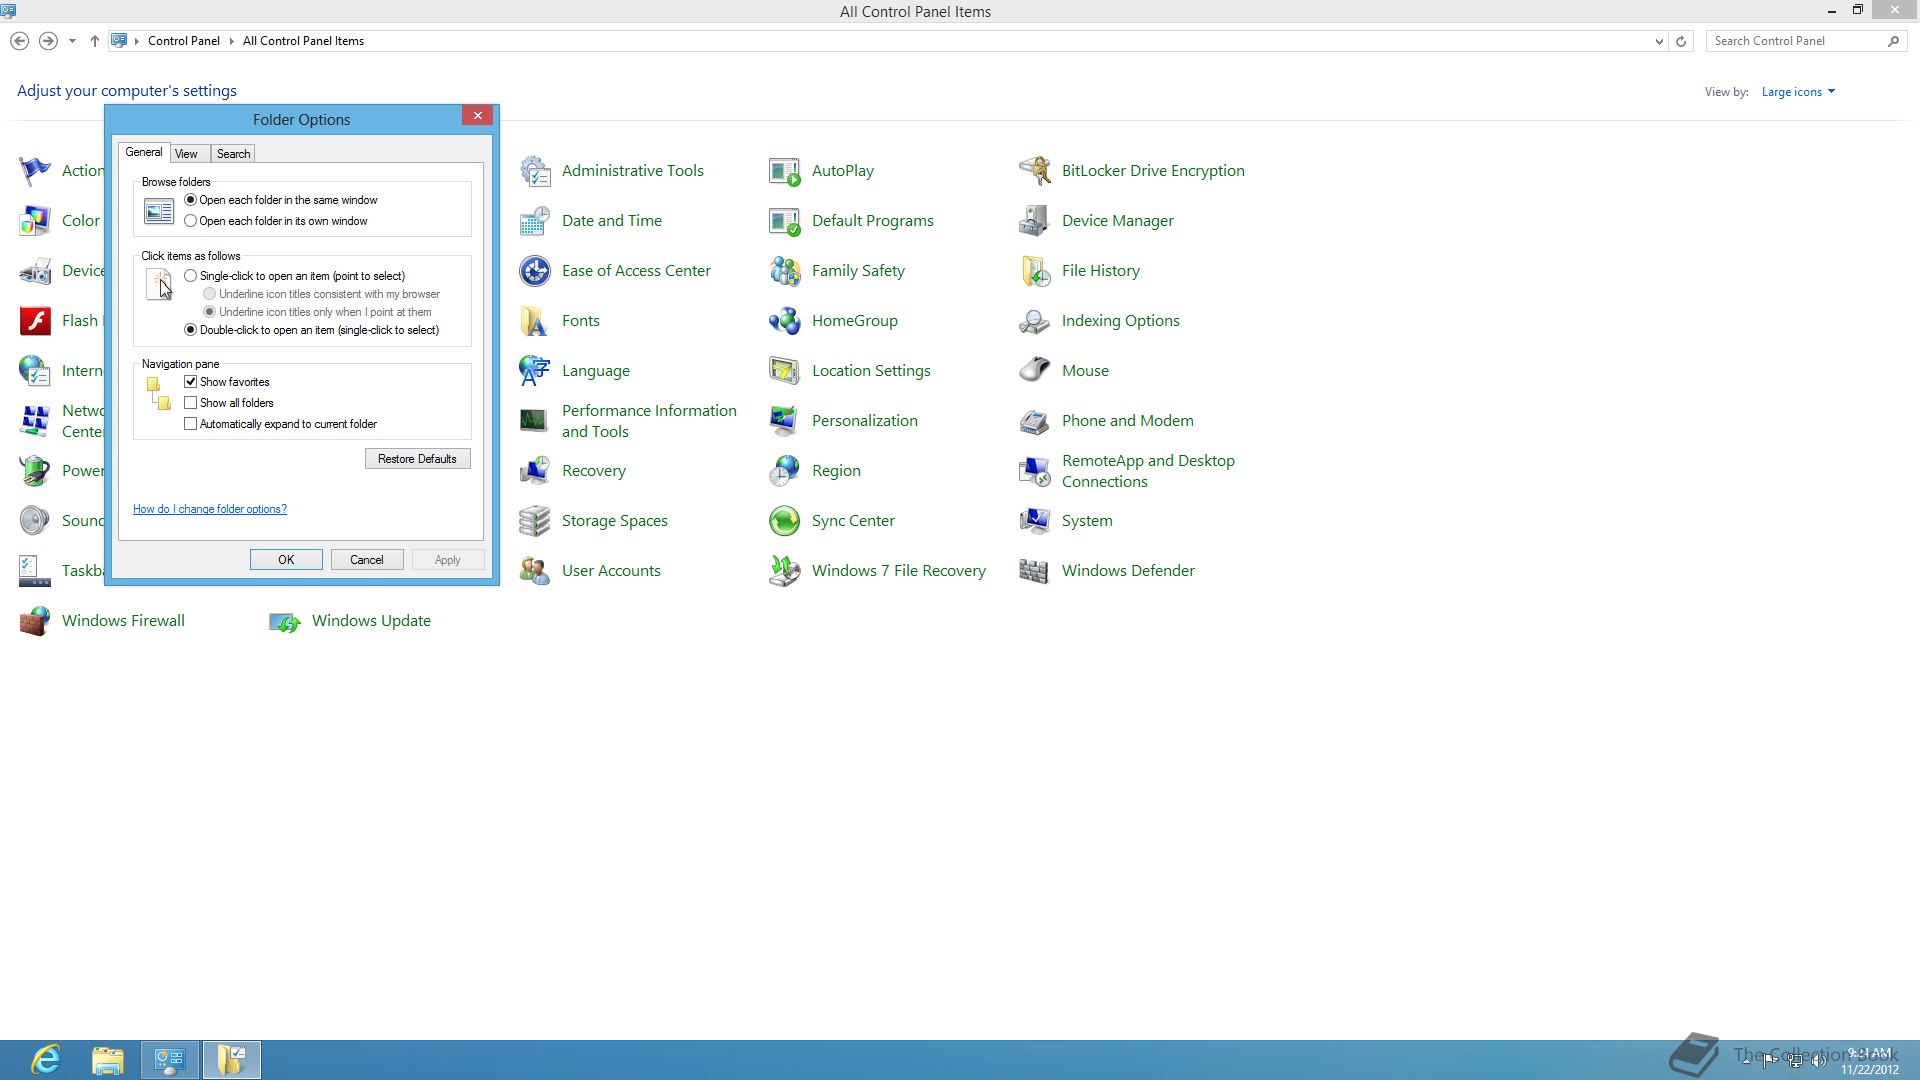
Task: Open the Fonts icon
Action: tap(535, 321)
